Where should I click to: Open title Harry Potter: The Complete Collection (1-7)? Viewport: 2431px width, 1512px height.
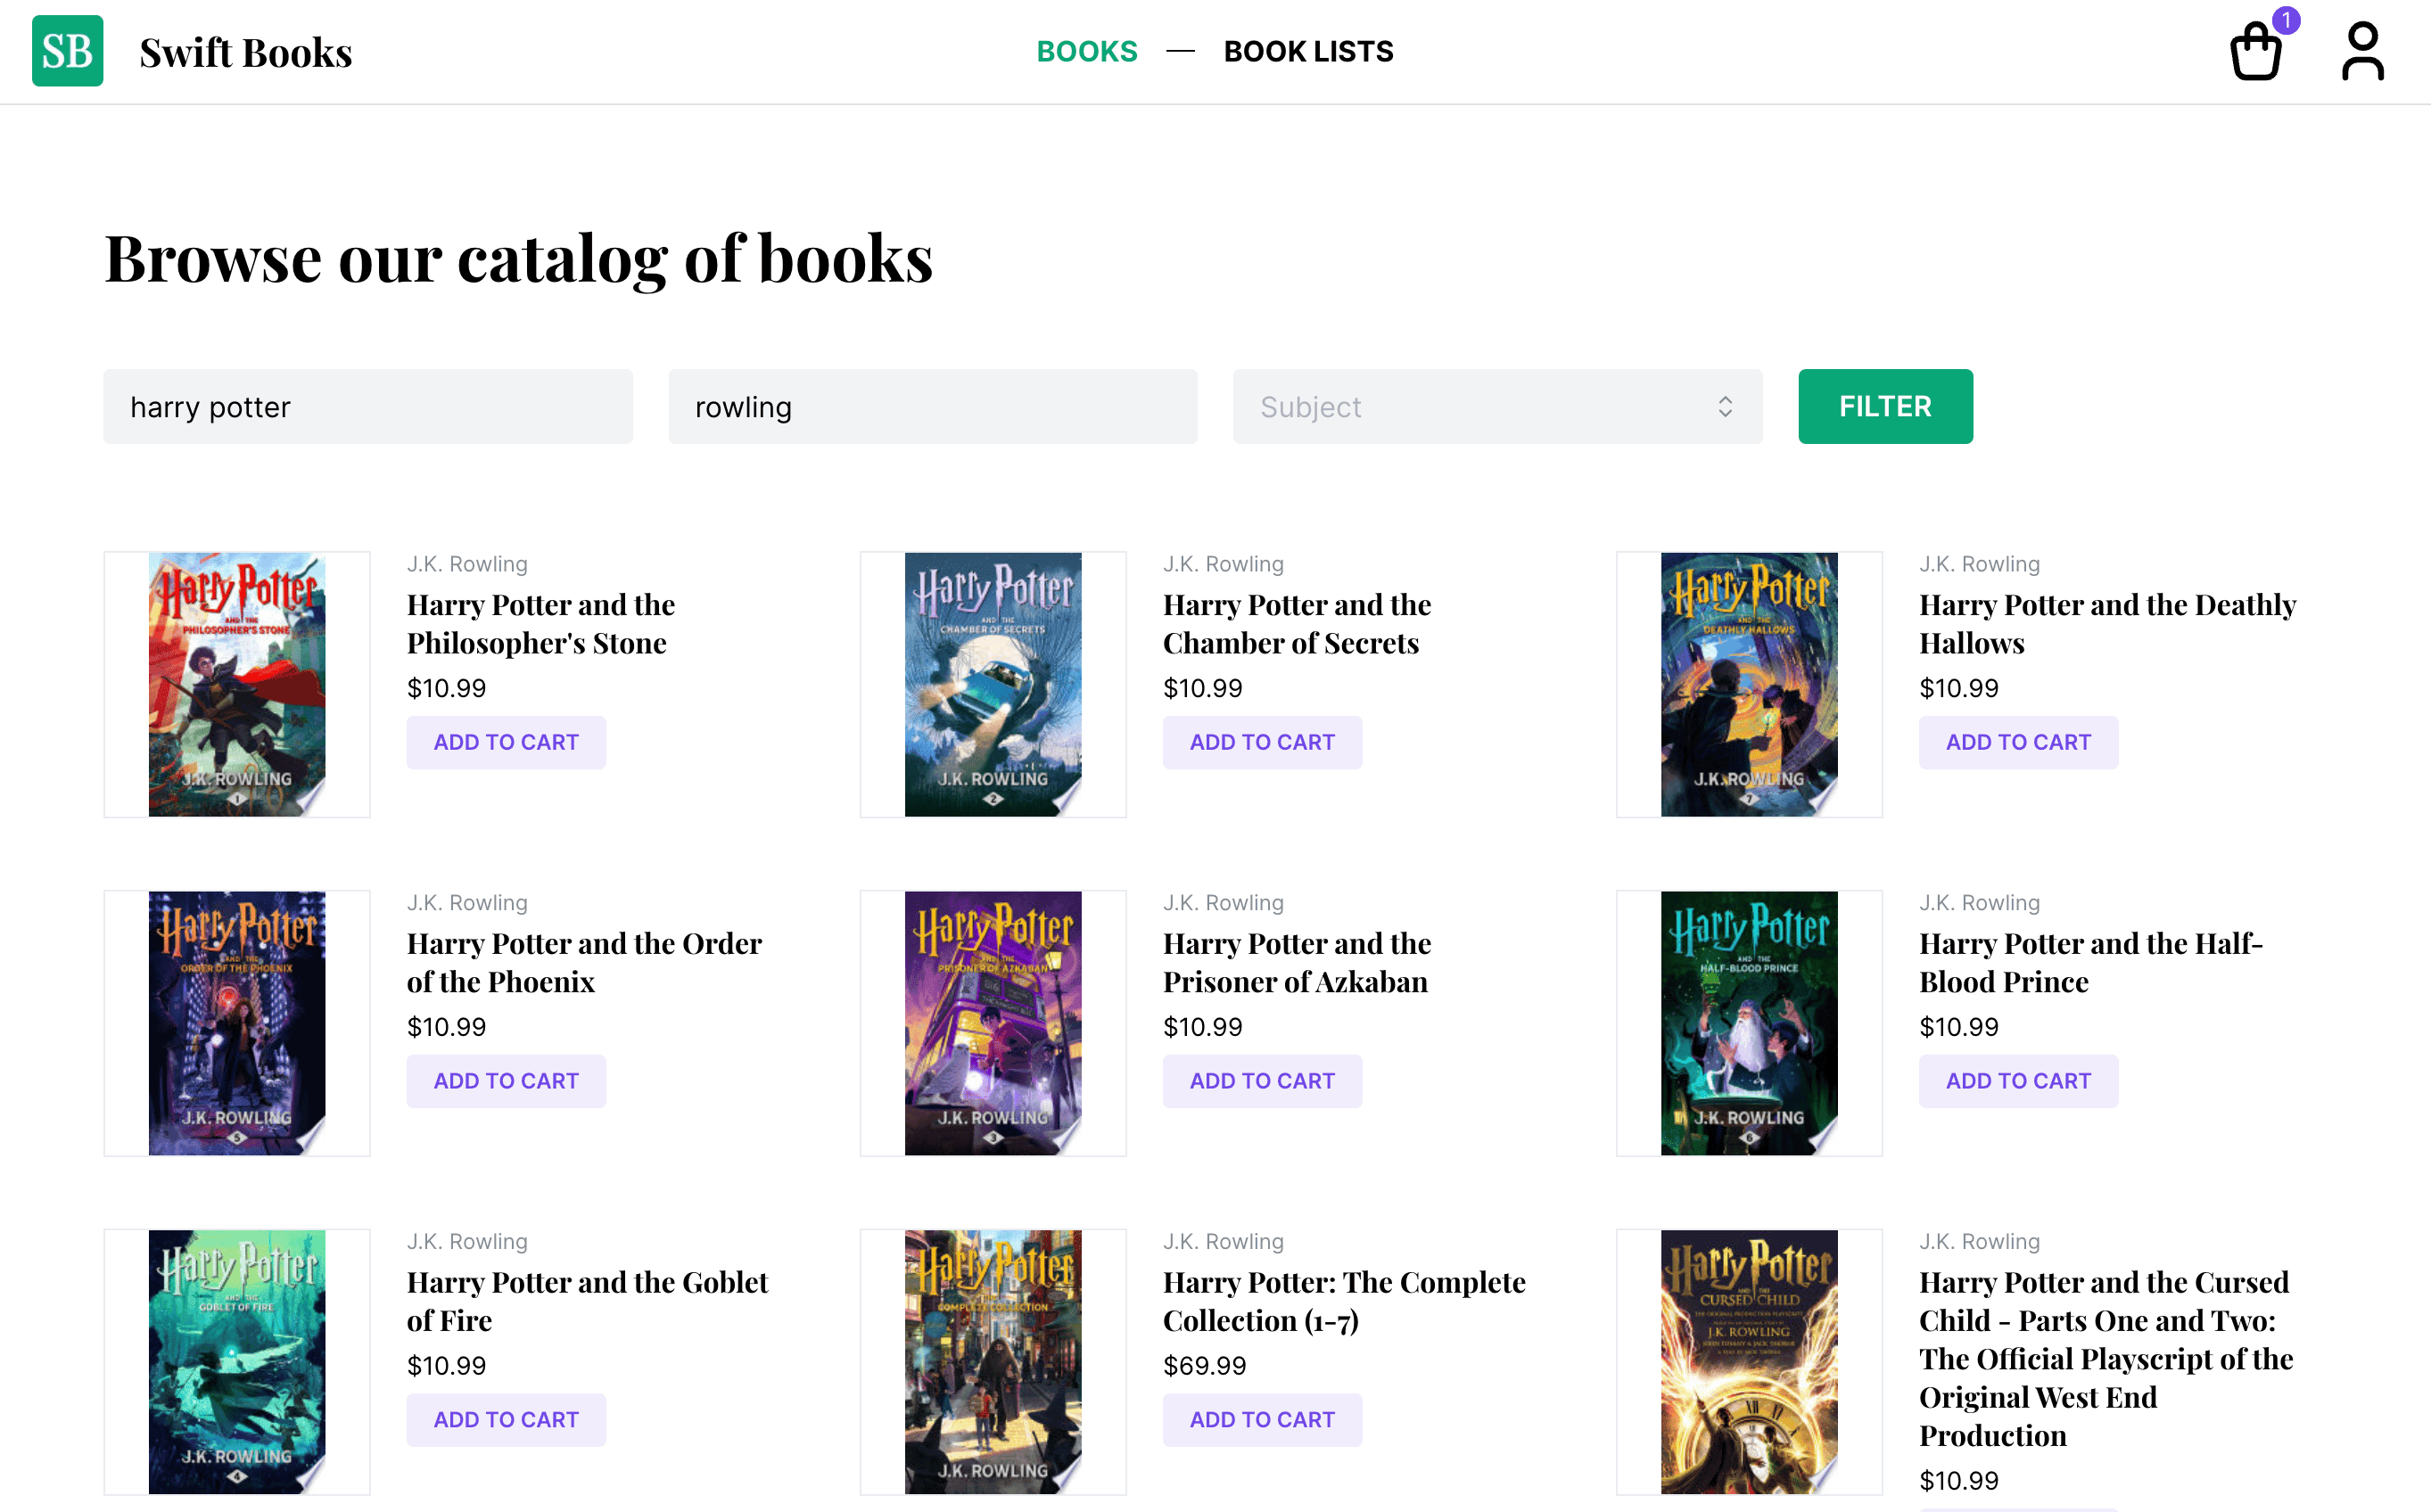[x=1344, y=1302]
